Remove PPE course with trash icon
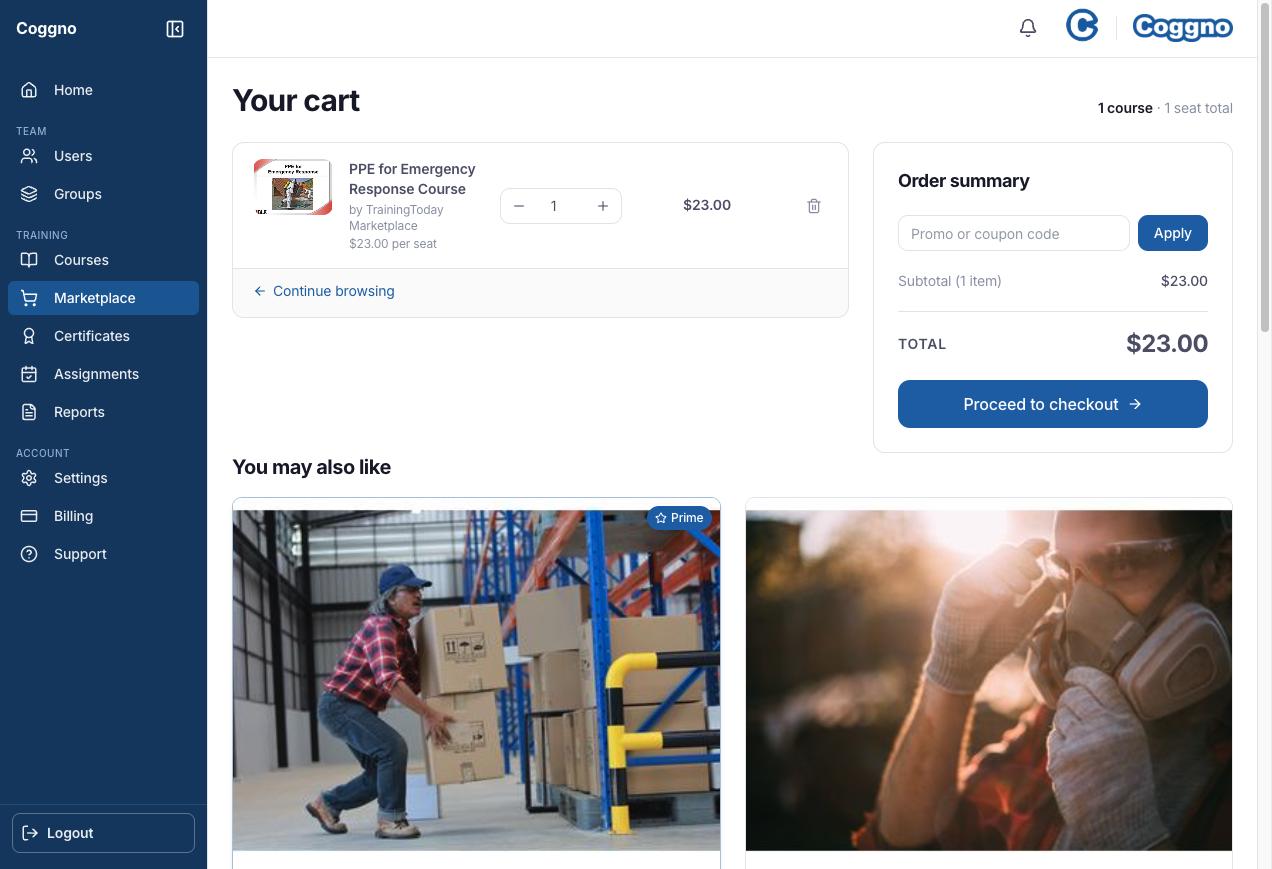Viewport: 1272px width, 869px height. point(814,206)
